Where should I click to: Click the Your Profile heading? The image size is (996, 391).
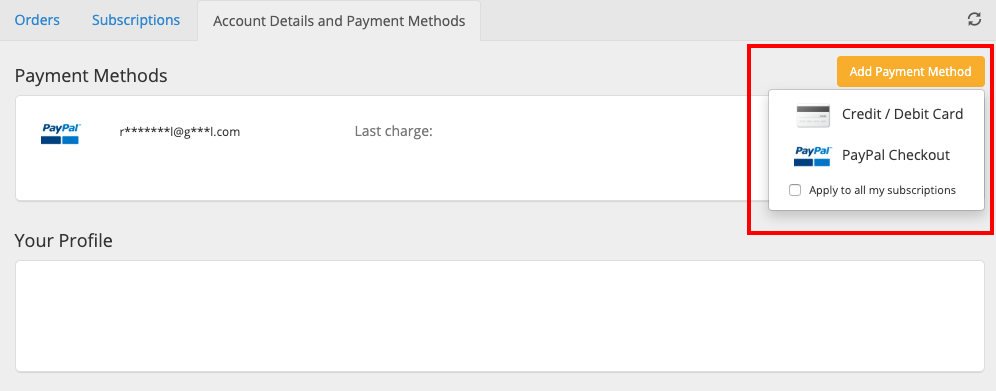point(64,241)
